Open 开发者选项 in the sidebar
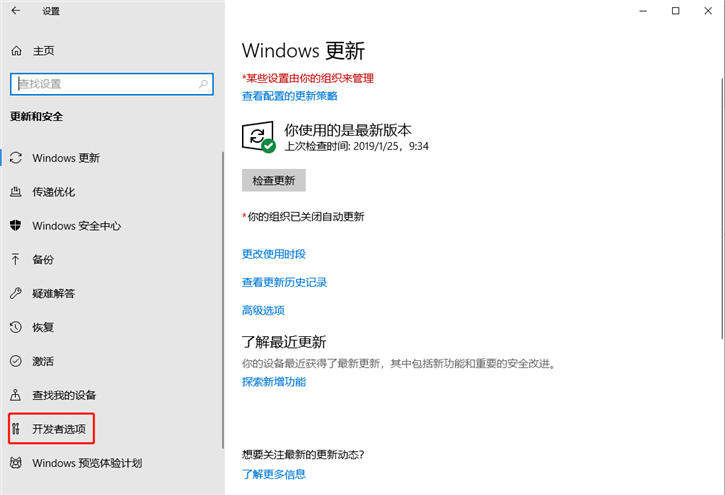Image resolution: width=725 pixels, height=495 pixels. (x=58, y=430)
